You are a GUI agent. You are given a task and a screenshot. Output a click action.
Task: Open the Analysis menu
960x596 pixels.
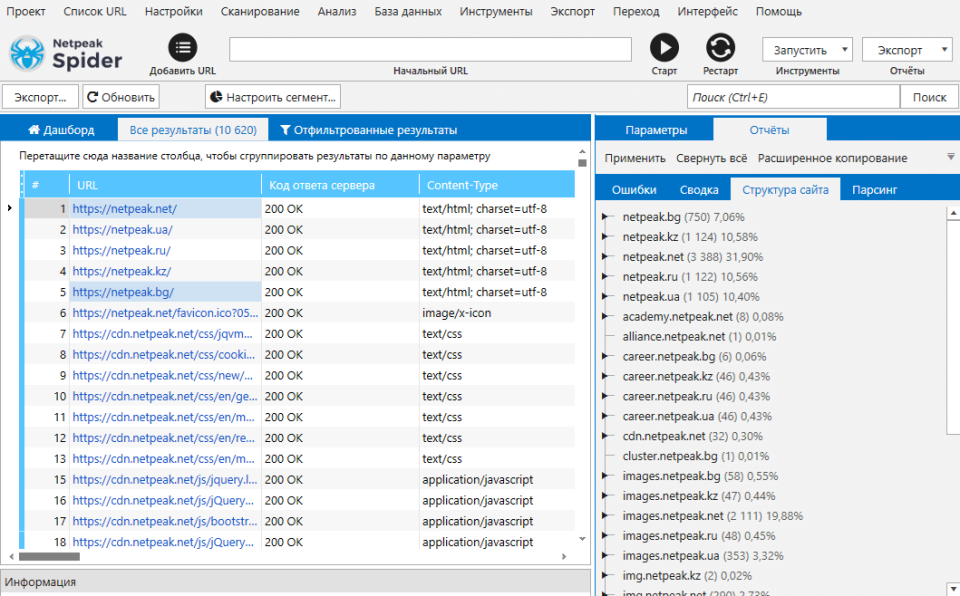[x=336, y=11]
